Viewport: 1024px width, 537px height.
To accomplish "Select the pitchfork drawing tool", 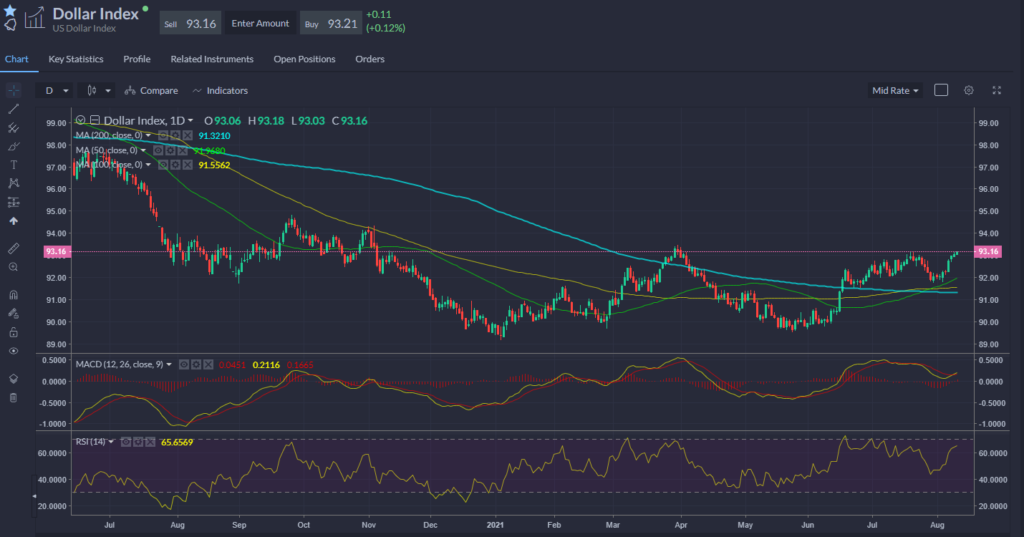I will (14, 128).
